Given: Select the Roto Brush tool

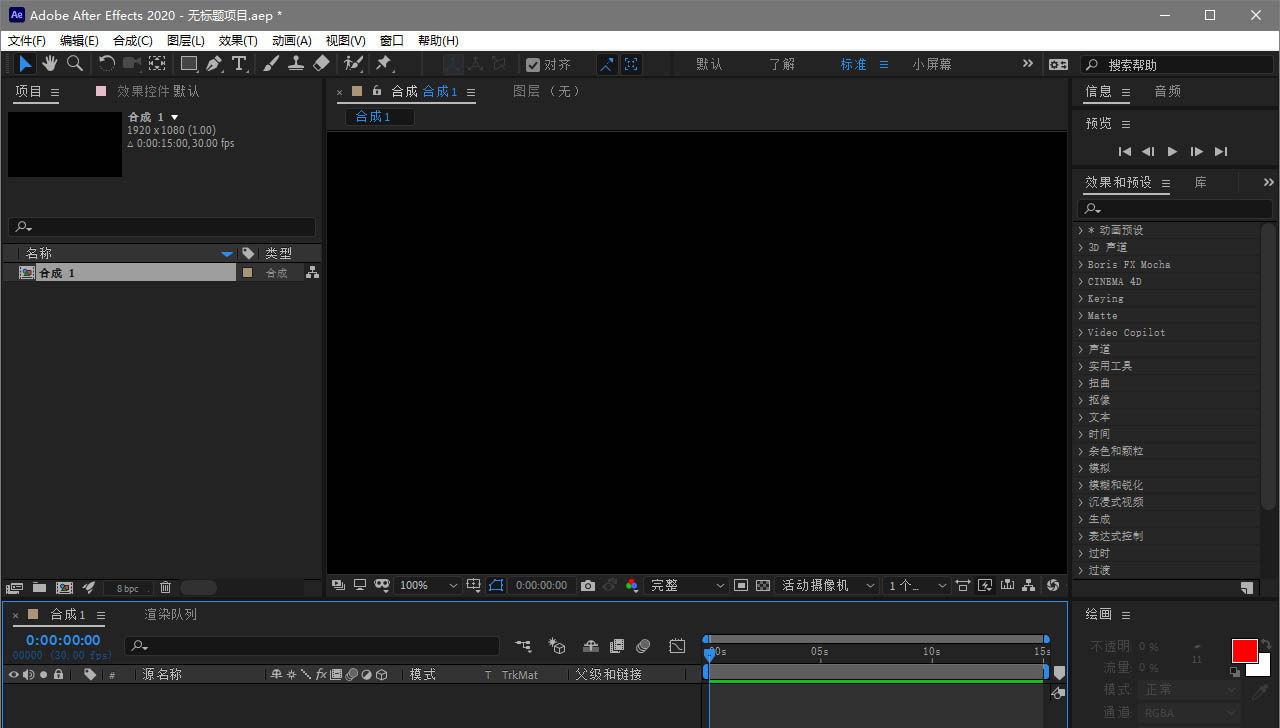Looking at the screenshot, I should click(x=353, y=63).
